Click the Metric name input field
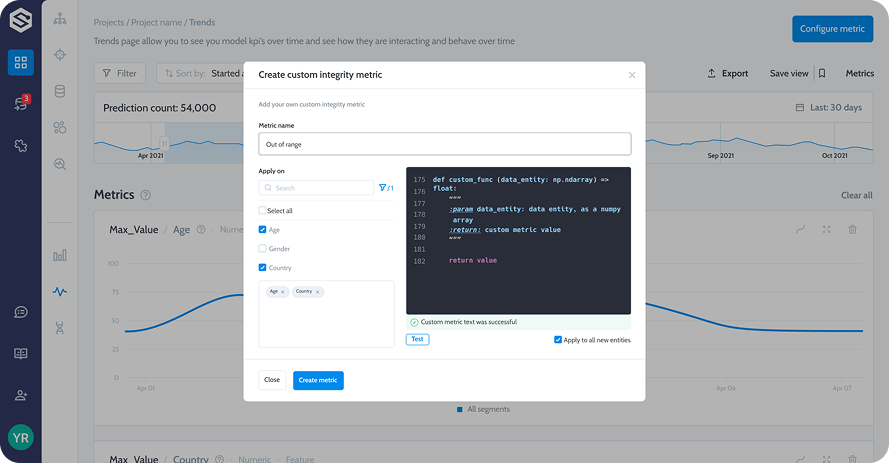Screen dimensions: 889x463 (x=444, y=144)
